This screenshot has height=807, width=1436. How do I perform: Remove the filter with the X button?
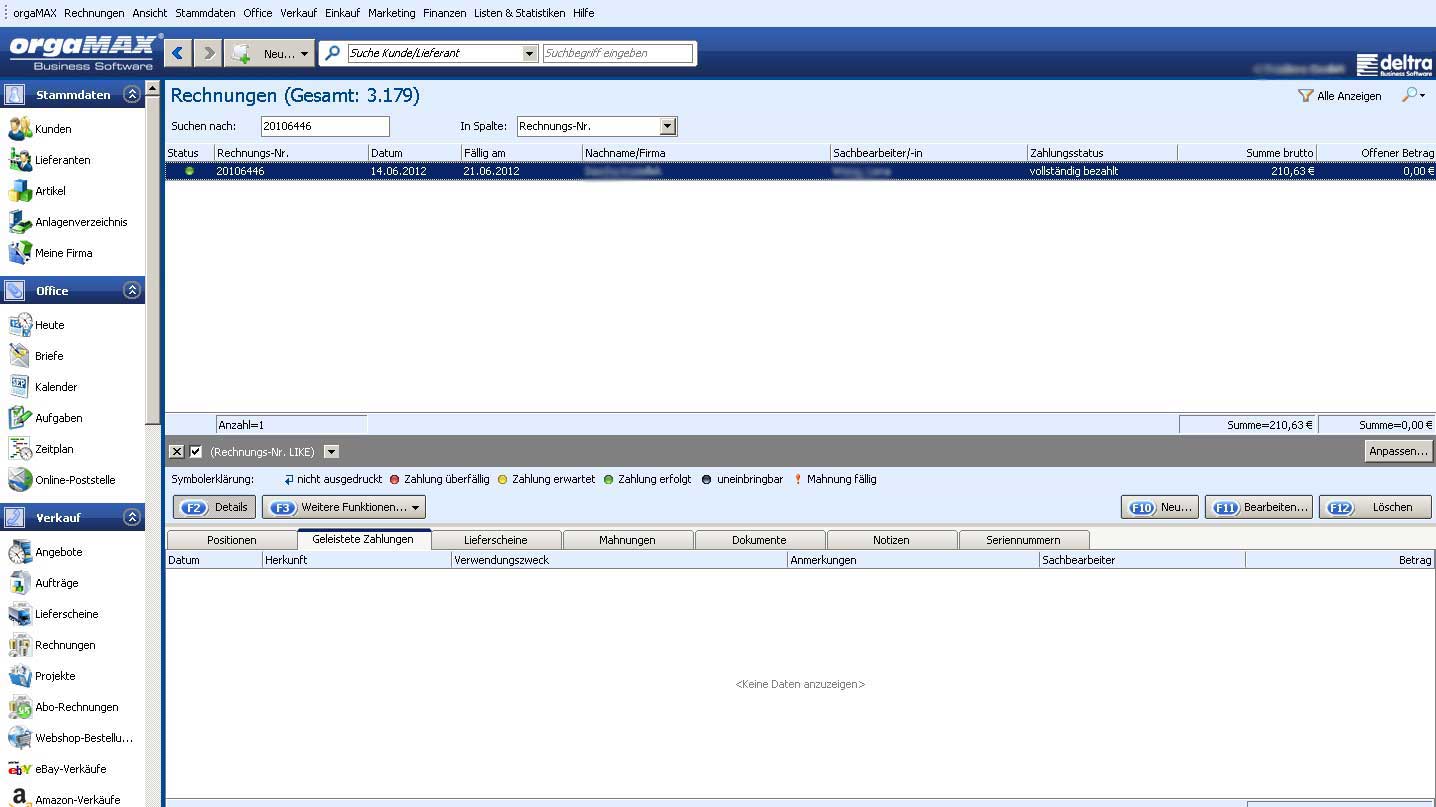[176, 452]
